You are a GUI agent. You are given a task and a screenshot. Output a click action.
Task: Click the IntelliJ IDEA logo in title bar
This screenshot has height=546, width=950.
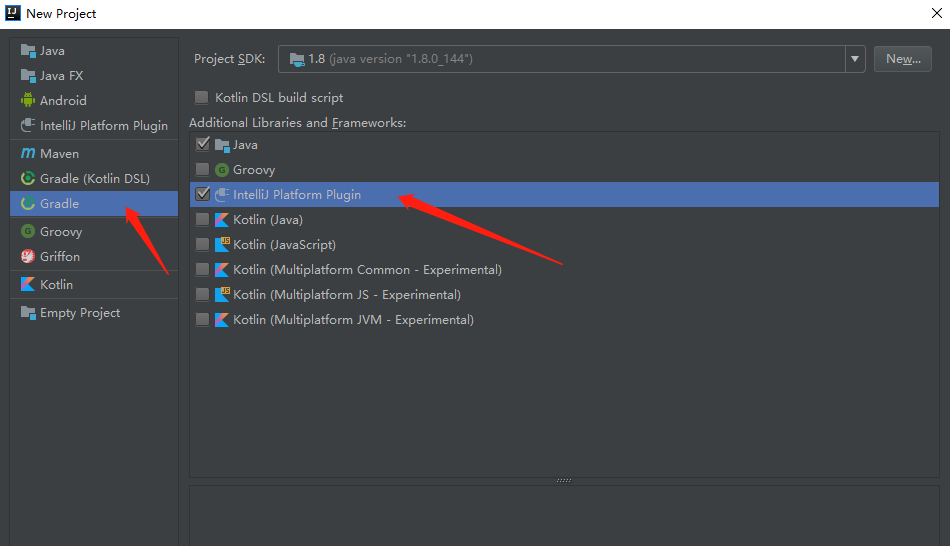pos(13,13)
